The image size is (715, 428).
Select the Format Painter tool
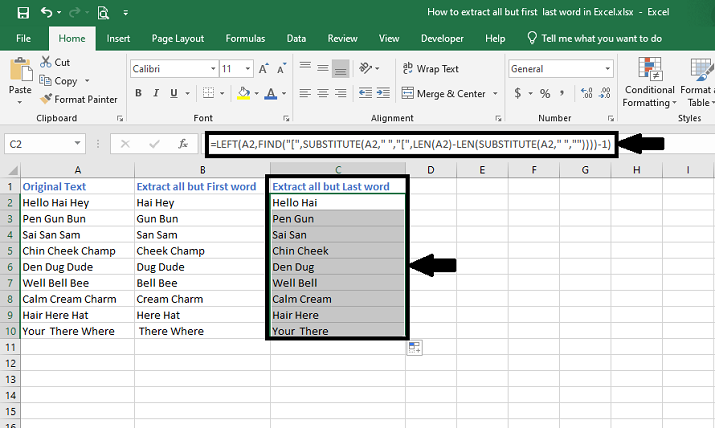coord(79,99)
